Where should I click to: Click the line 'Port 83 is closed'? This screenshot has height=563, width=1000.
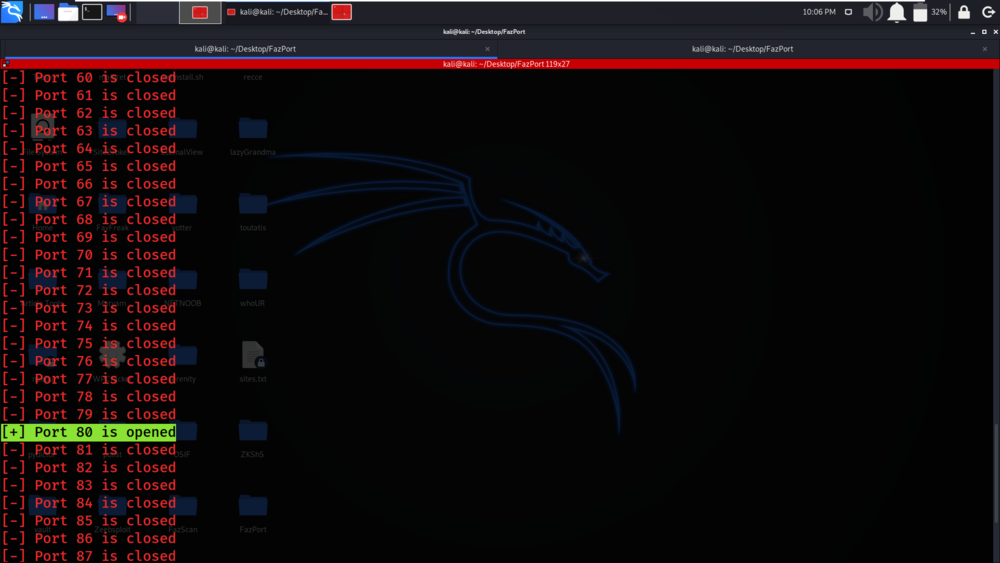pos(89,485)
